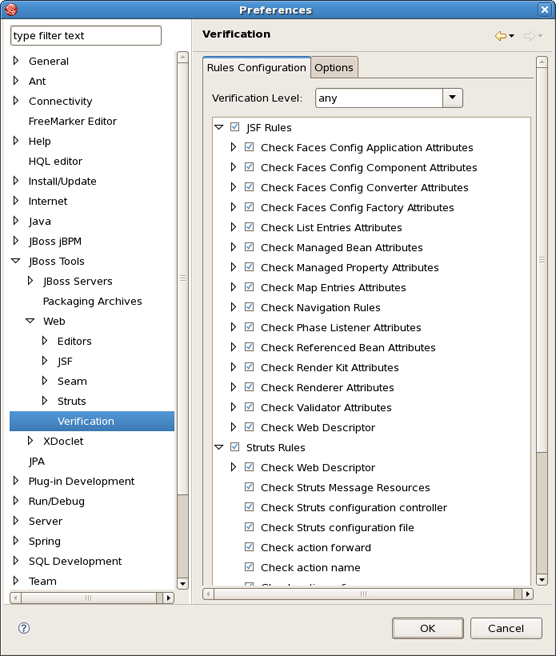Disable Check Struts Message Resources checkbox
556x656 pixels.
pos(249,487)
